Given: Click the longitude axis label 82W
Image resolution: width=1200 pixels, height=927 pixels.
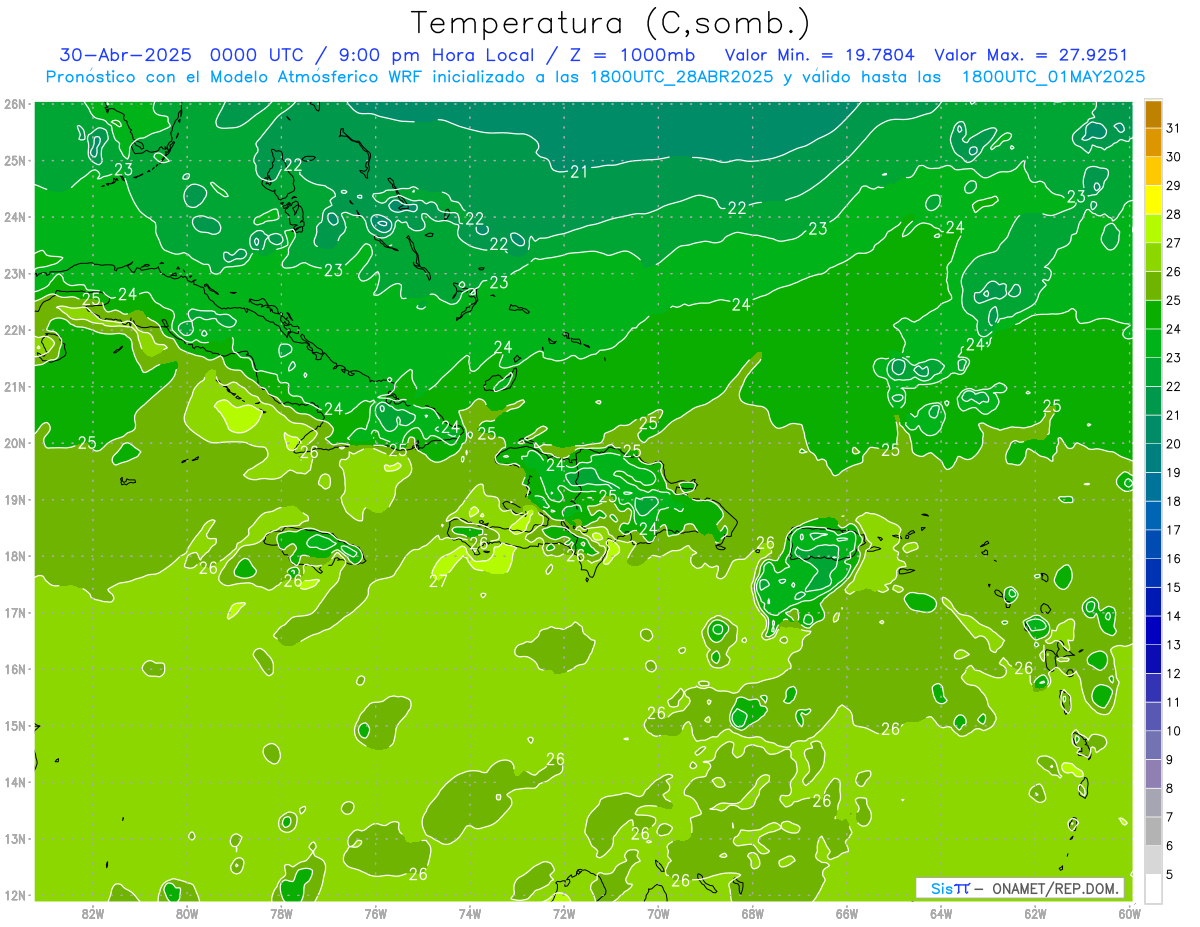Looking at the screenshot, I should point(93,913).
